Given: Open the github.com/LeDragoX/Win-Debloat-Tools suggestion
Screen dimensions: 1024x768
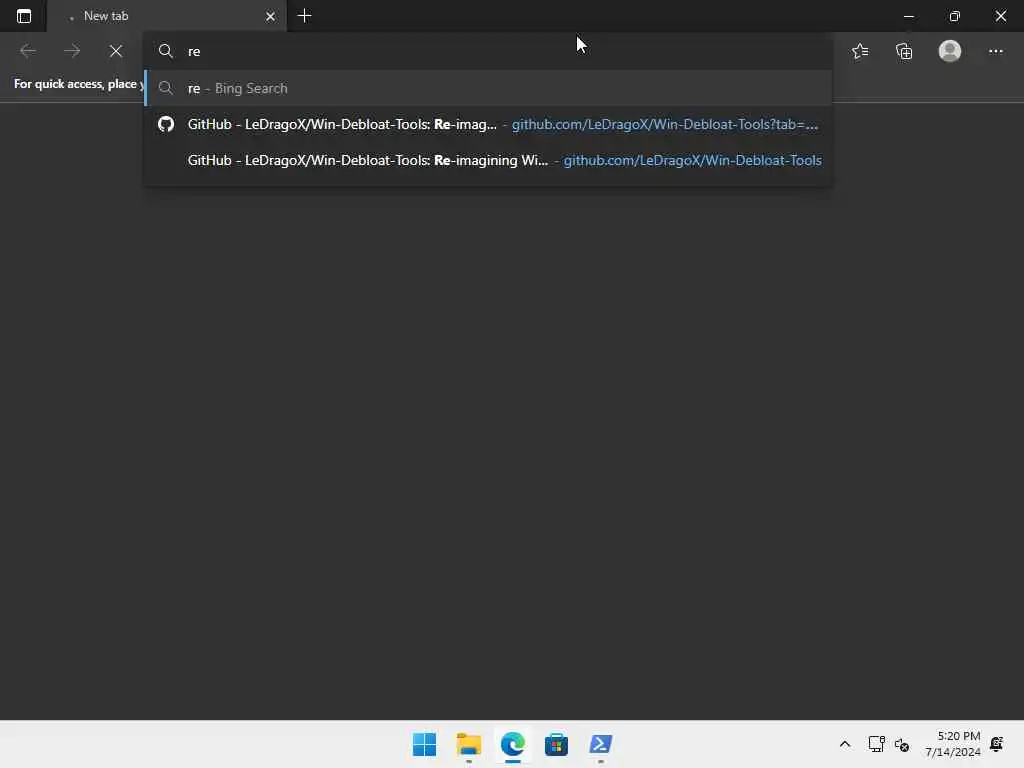Looking at the screenshot, I should click(x=487, y=160).
